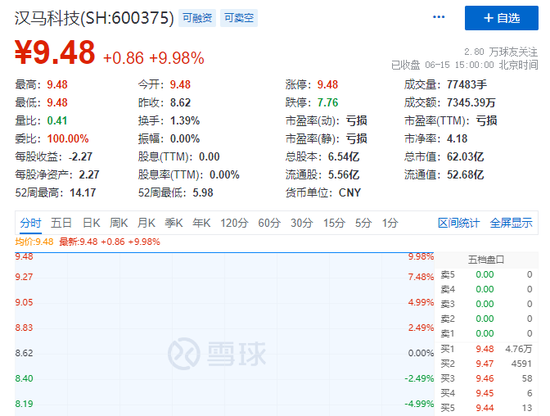Click the 流通值 value 52.68亿
The height and width of the screenshot is (416, 550).
coord(465,175)
